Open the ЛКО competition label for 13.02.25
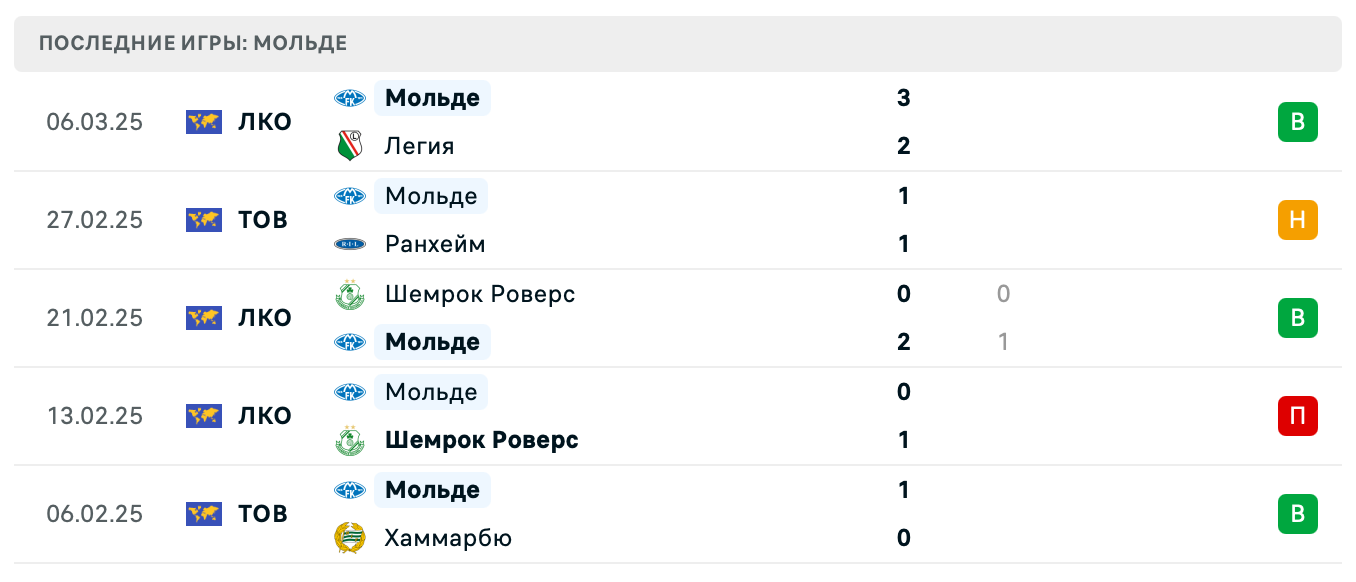Screen dimensions: 1356x582 tap(266, 416)
